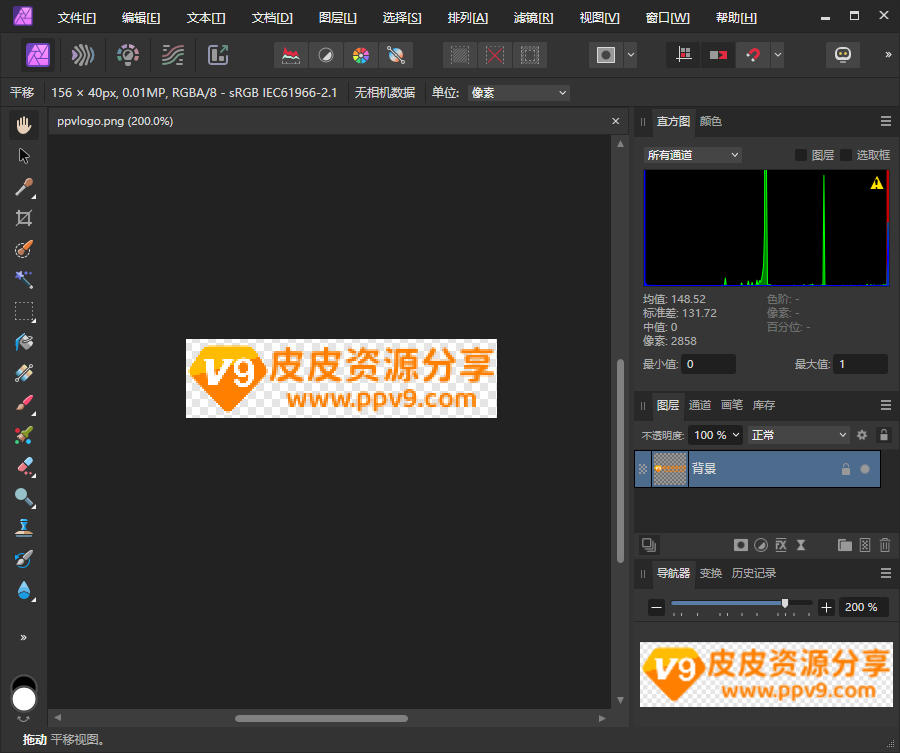900x753 pixels.
Task: Select the Blur Brush droplet tool
Action: click(24, 590)
